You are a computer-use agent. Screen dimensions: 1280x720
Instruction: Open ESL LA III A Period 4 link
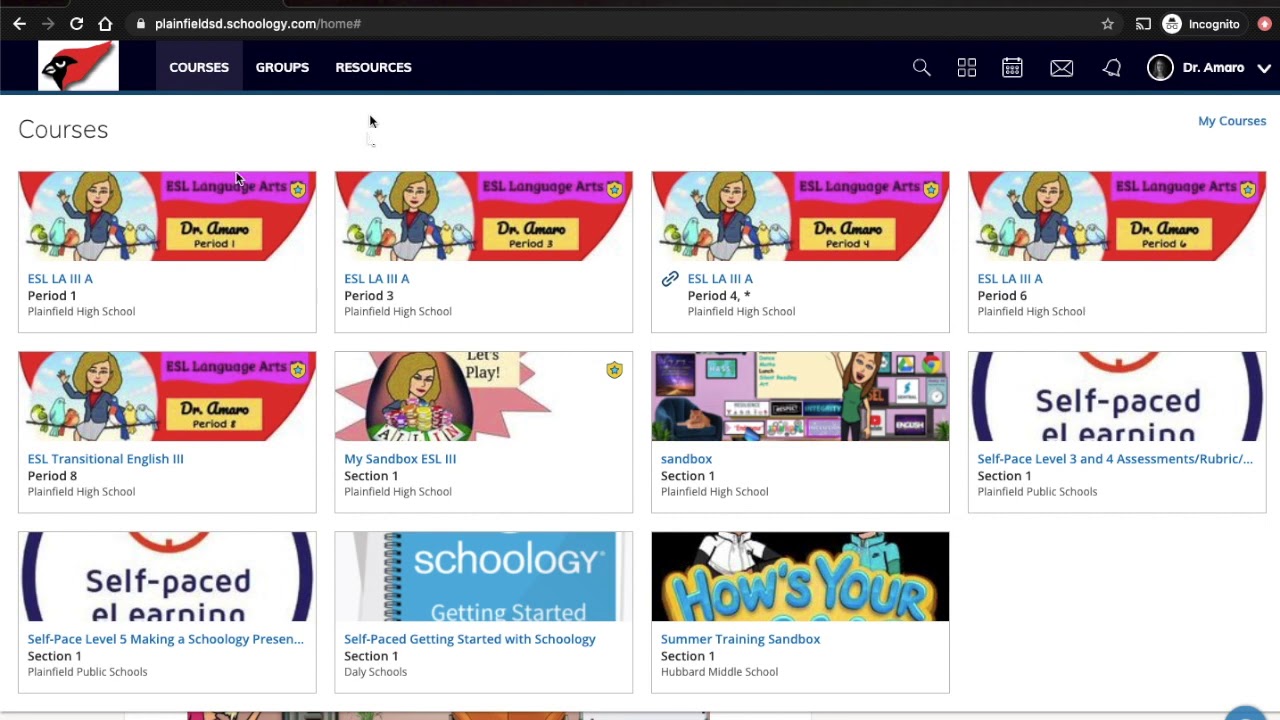coord(720,279)
